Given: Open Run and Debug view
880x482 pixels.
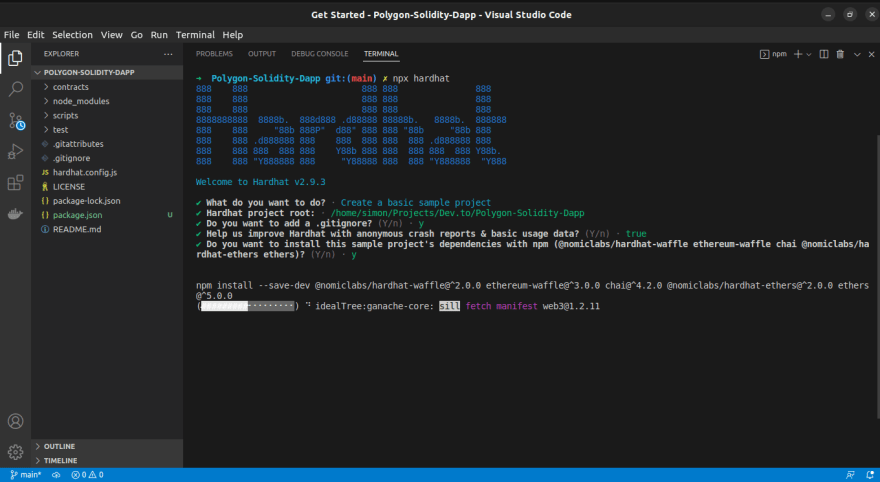Looking at the screenshot, I should (15, 152).
